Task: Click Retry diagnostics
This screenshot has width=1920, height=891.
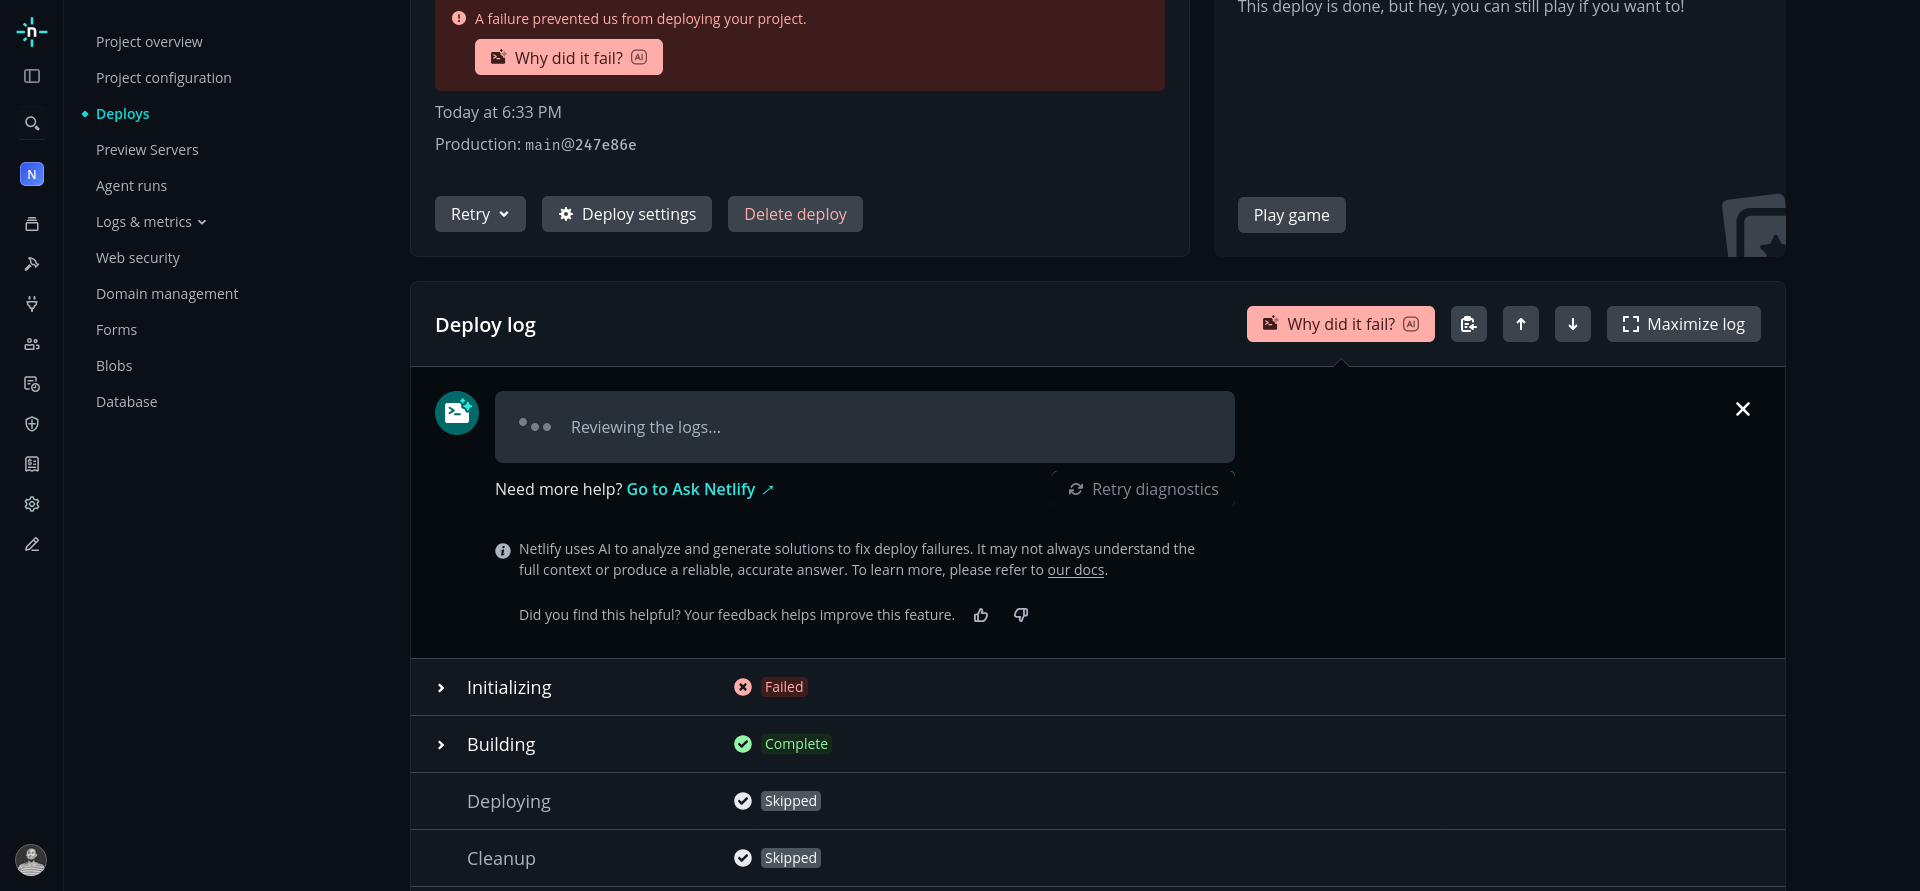Action: point(1143,489)
